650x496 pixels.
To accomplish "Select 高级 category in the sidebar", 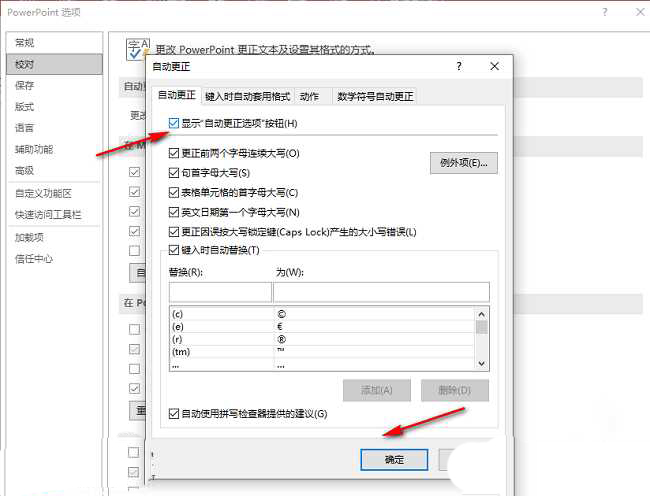I will pos(25,170).
